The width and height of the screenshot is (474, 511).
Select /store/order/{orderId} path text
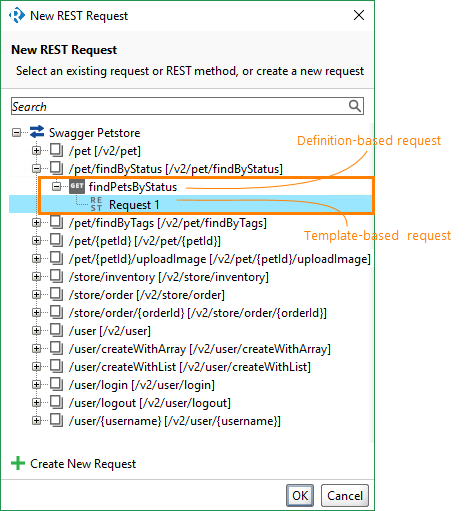(x=198, y=313)
